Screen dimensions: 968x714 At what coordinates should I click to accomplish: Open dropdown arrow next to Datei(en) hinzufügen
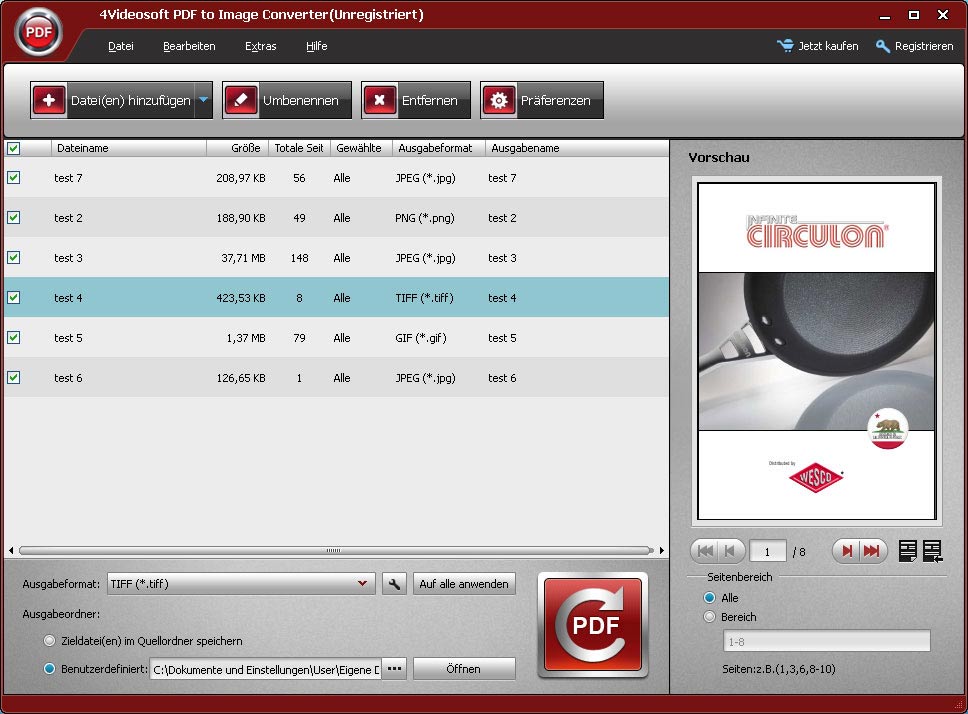tap(203, 100)
